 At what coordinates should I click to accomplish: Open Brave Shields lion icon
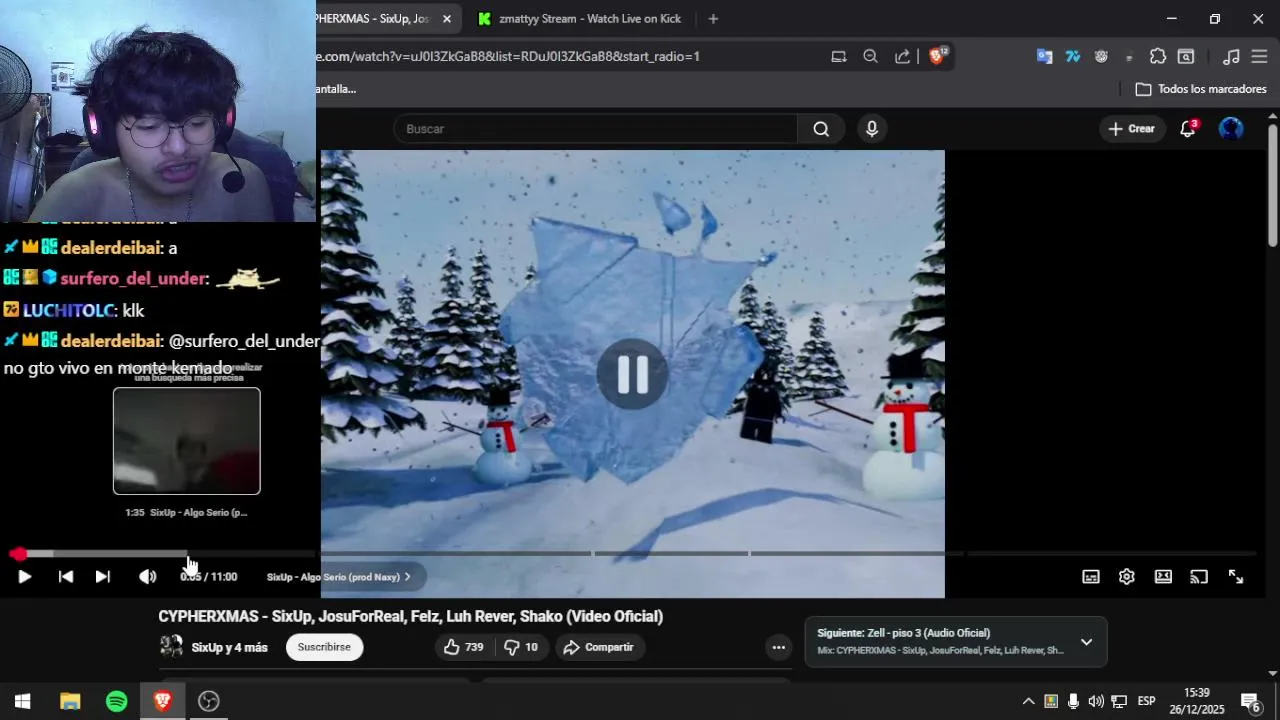(x=937, y=56)
